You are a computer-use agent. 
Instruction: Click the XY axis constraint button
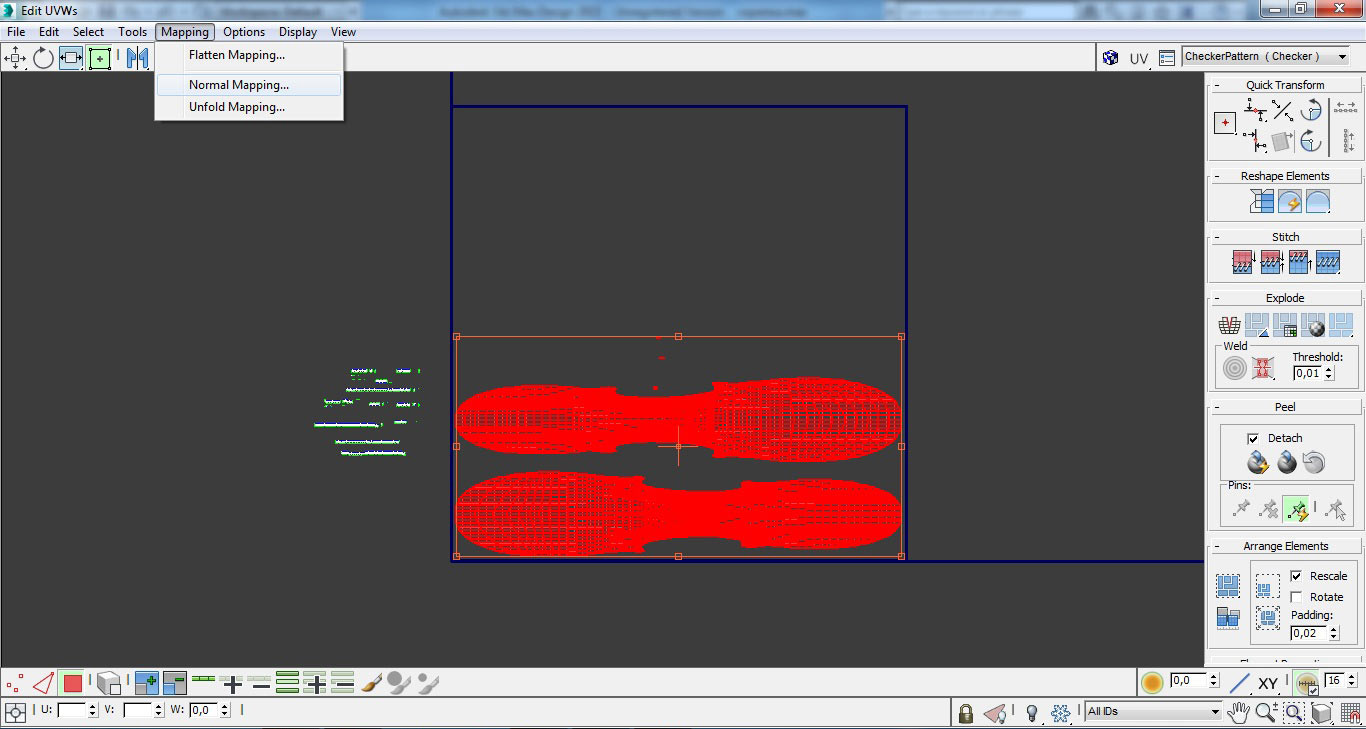tap(1268, 684)
